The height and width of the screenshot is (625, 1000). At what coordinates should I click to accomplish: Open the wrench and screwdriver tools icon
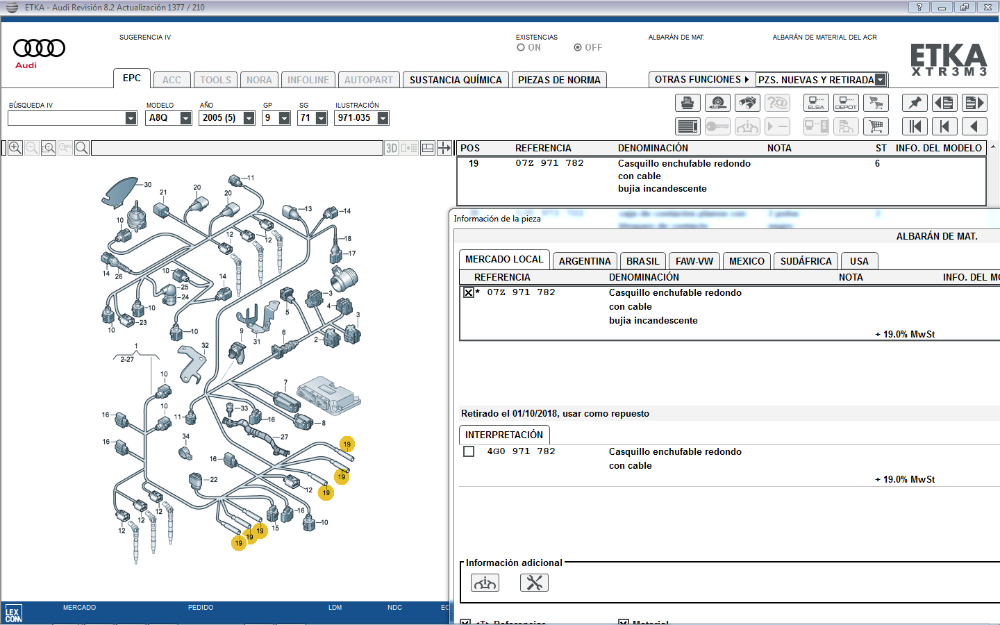click(534, 582)
